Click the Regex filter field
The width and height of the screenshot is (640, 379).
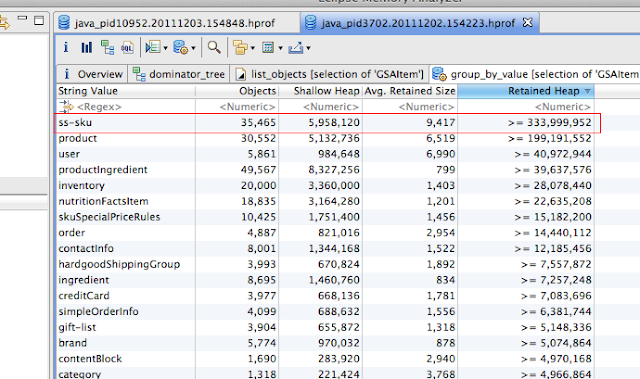[126, 107]
